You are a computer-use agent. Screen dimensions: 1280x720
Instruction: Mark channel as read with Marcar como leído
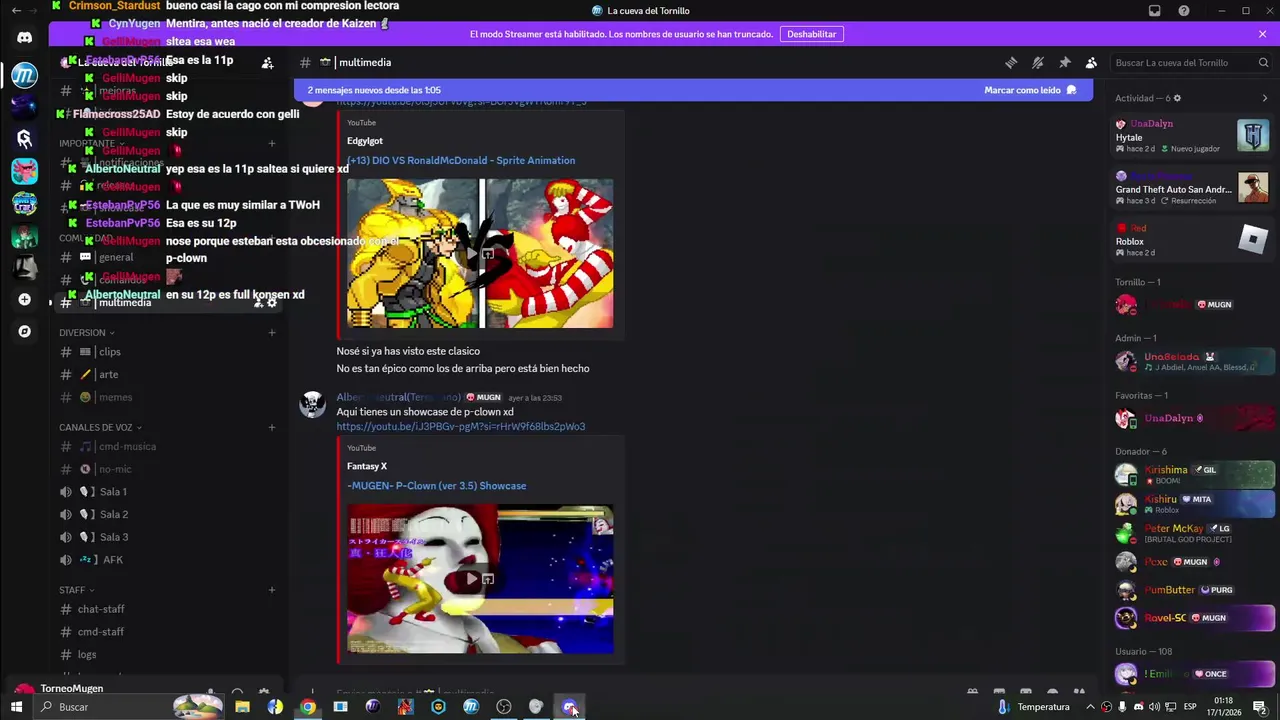(x=1030, y=90)
